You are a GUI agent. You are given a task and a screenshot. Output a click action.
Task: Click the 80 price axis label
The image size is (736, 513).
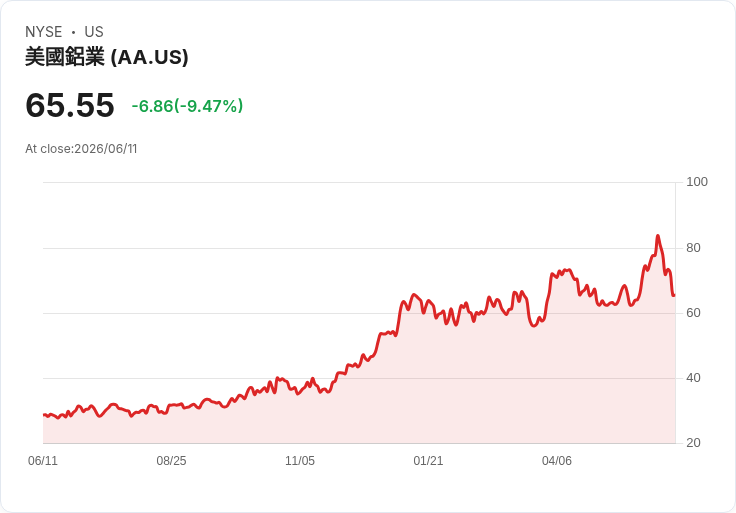(693, 247)
